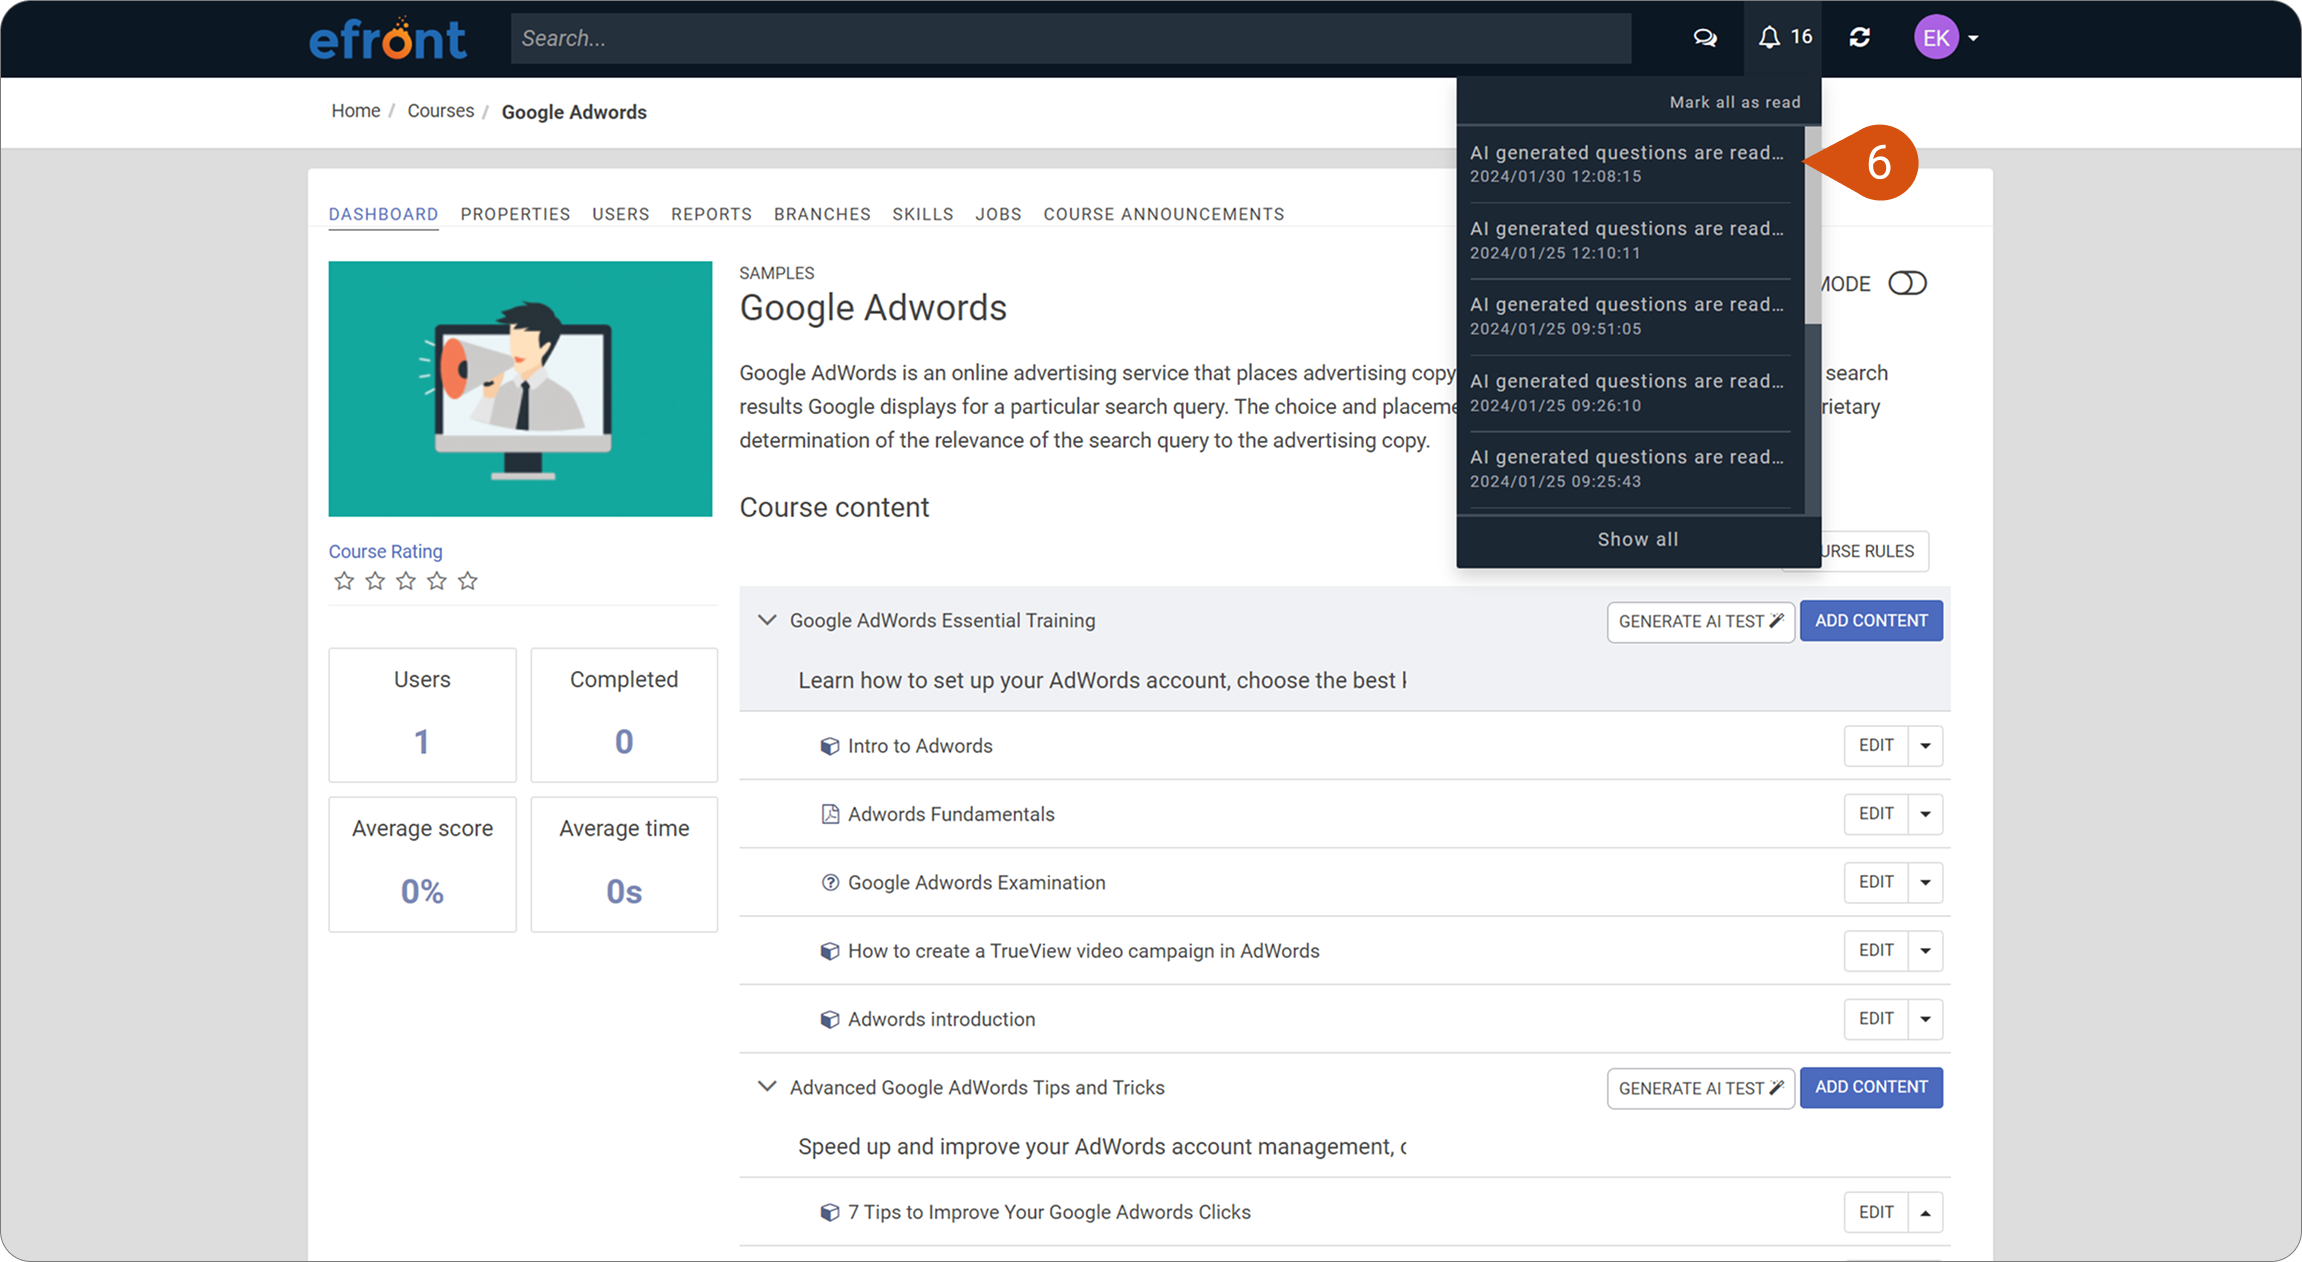Click Generate AI Test for Essential Training
This screenshot has width=2302, height=1262.
(1700, 621)
